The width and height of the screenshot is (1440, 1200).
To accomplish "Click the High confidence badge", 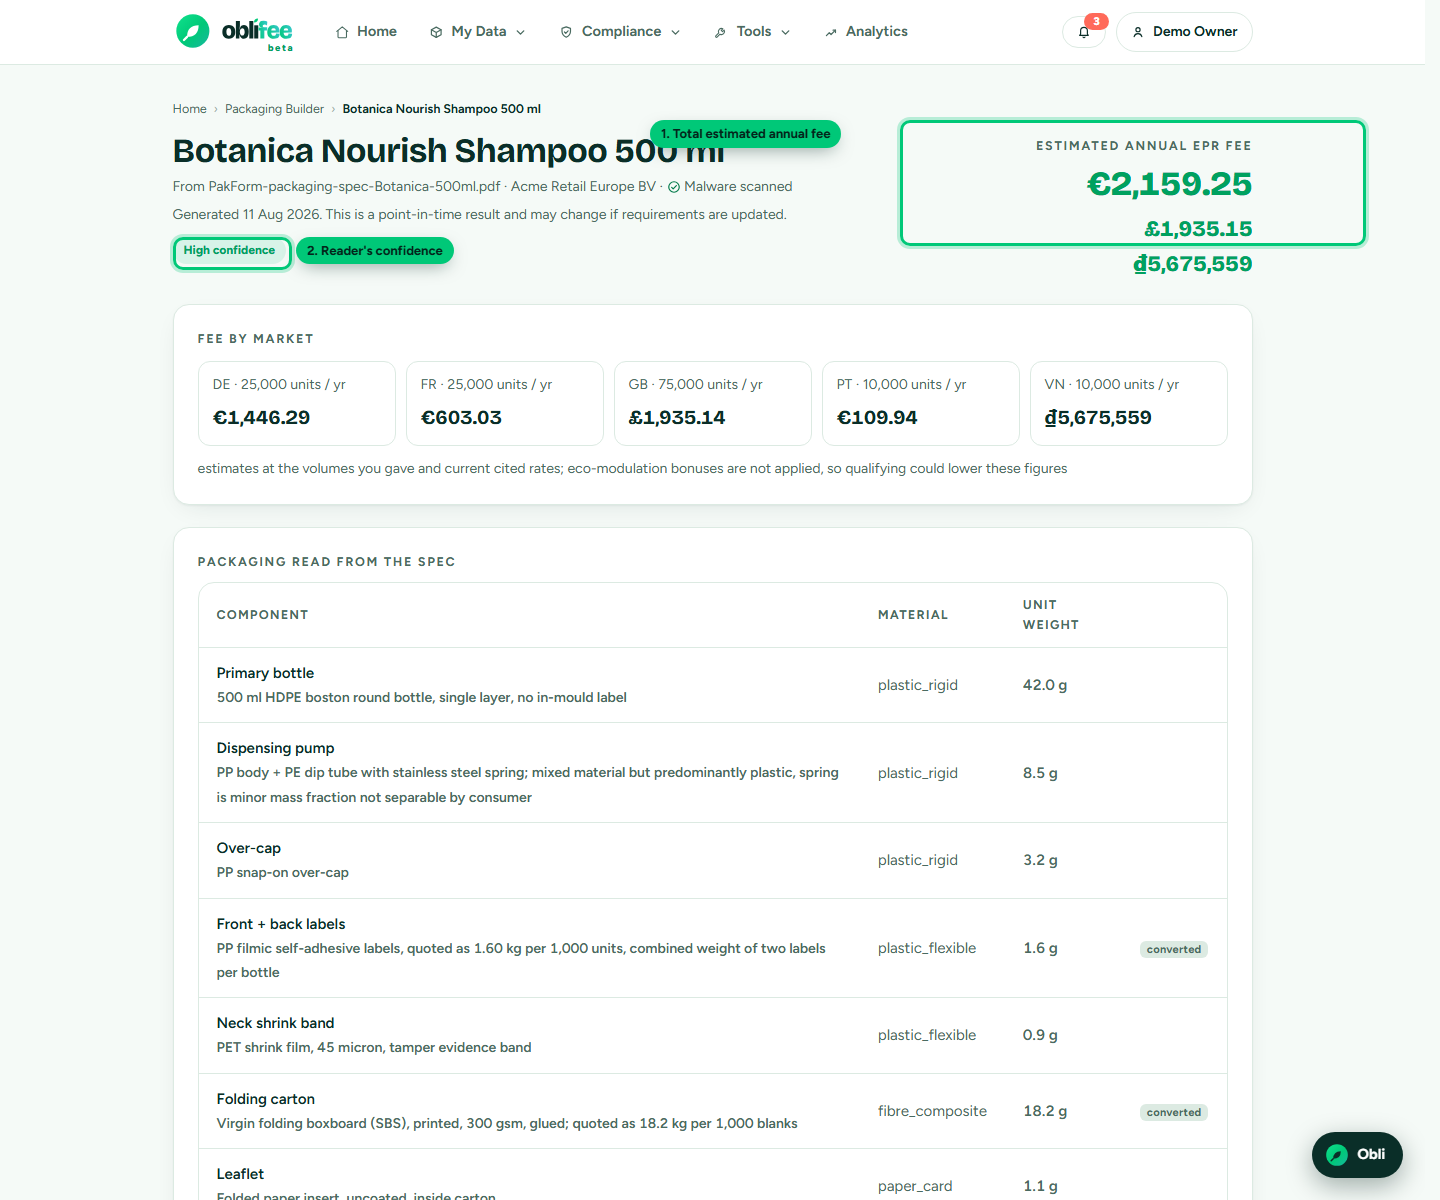I will (x=232, y=252).
